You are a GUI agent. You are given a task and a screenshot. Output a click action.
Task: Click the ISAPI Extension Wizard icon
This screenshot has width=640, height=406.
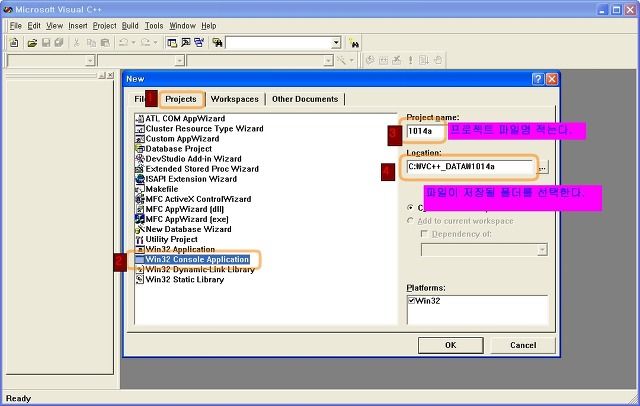140,179
